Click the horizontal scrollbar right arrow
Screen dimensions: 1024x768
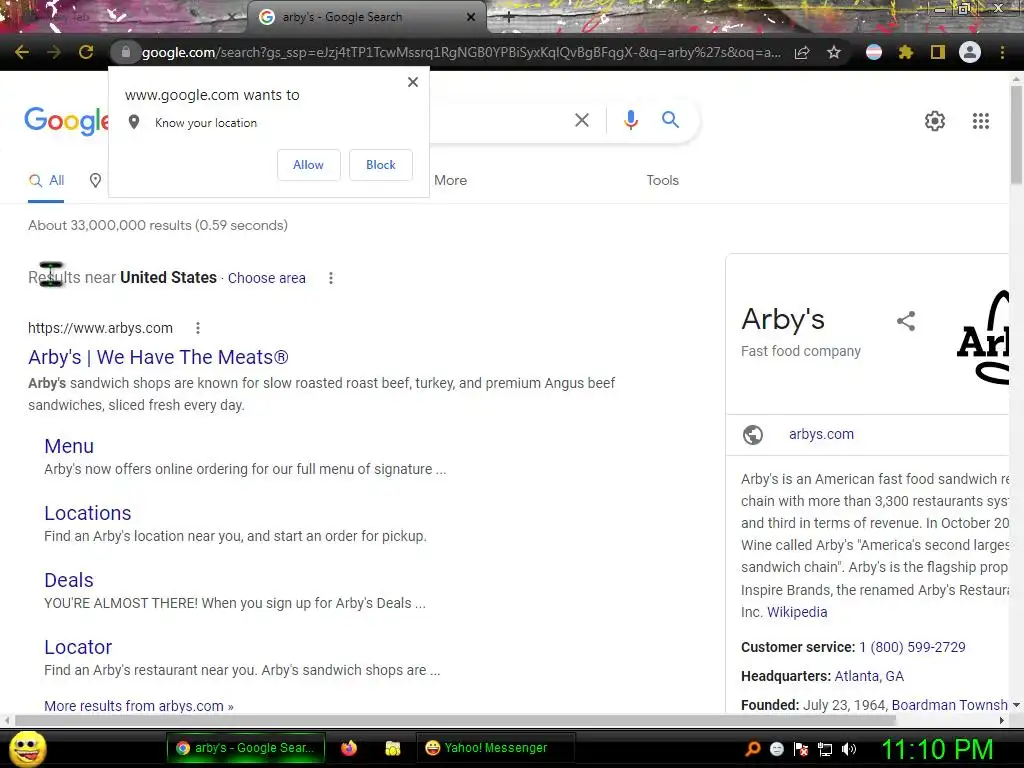click(1002, 720)
